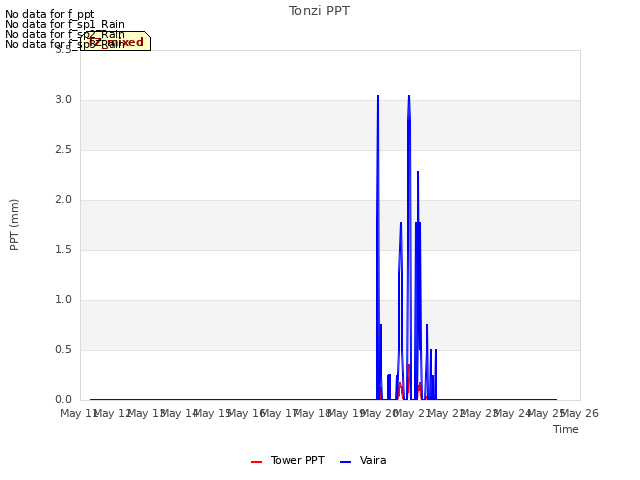640x480 pixels.
Task: Click the red Tower PPT legend swatch
Action: click(x=256, y=462)
